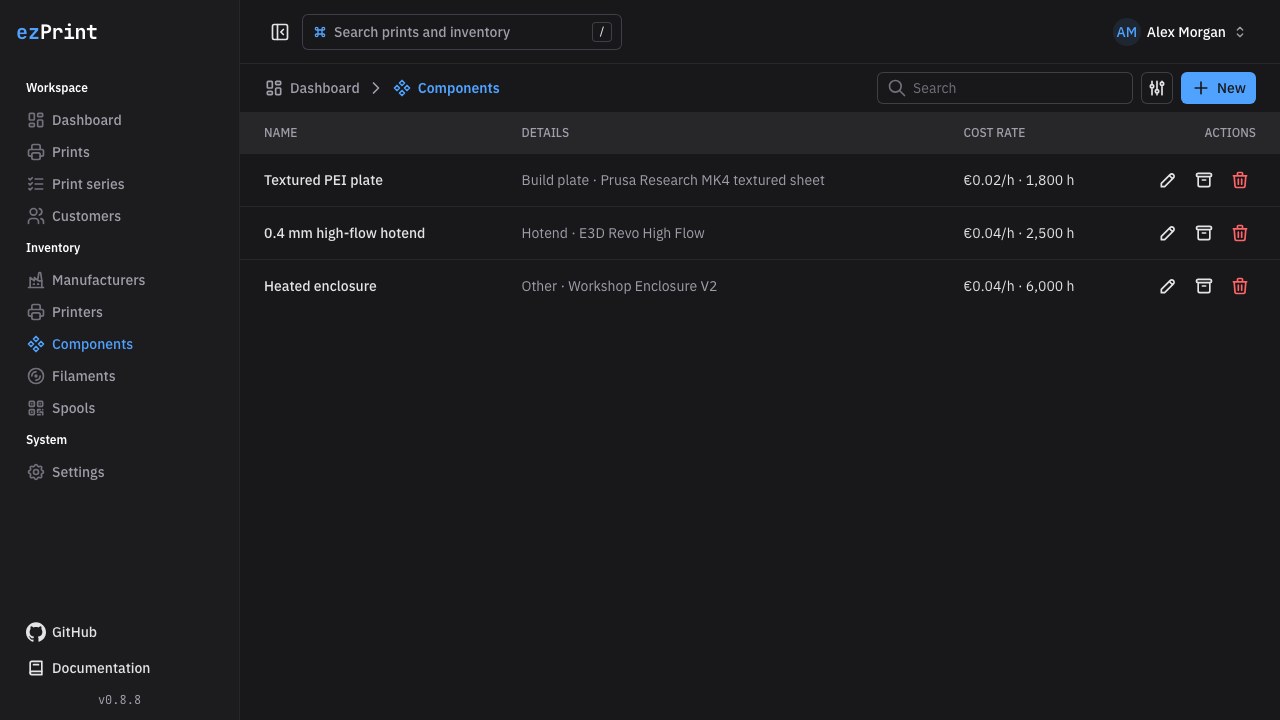The height and width of the screenshot is (720, 1280).
Task: Click the NAME column header
Action: click(280, 133)
